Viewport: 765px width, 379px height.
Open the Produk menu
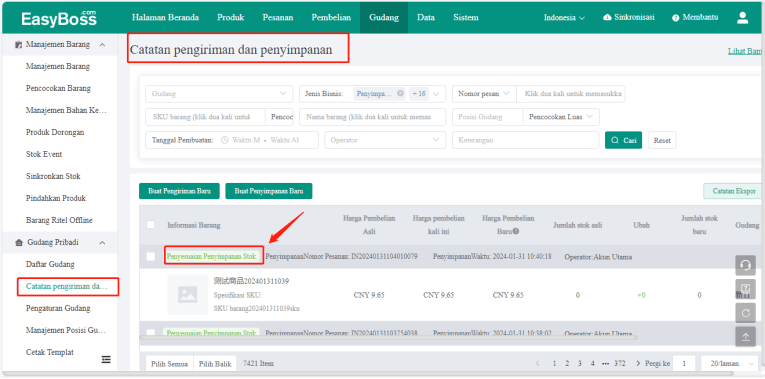(231, 18)
